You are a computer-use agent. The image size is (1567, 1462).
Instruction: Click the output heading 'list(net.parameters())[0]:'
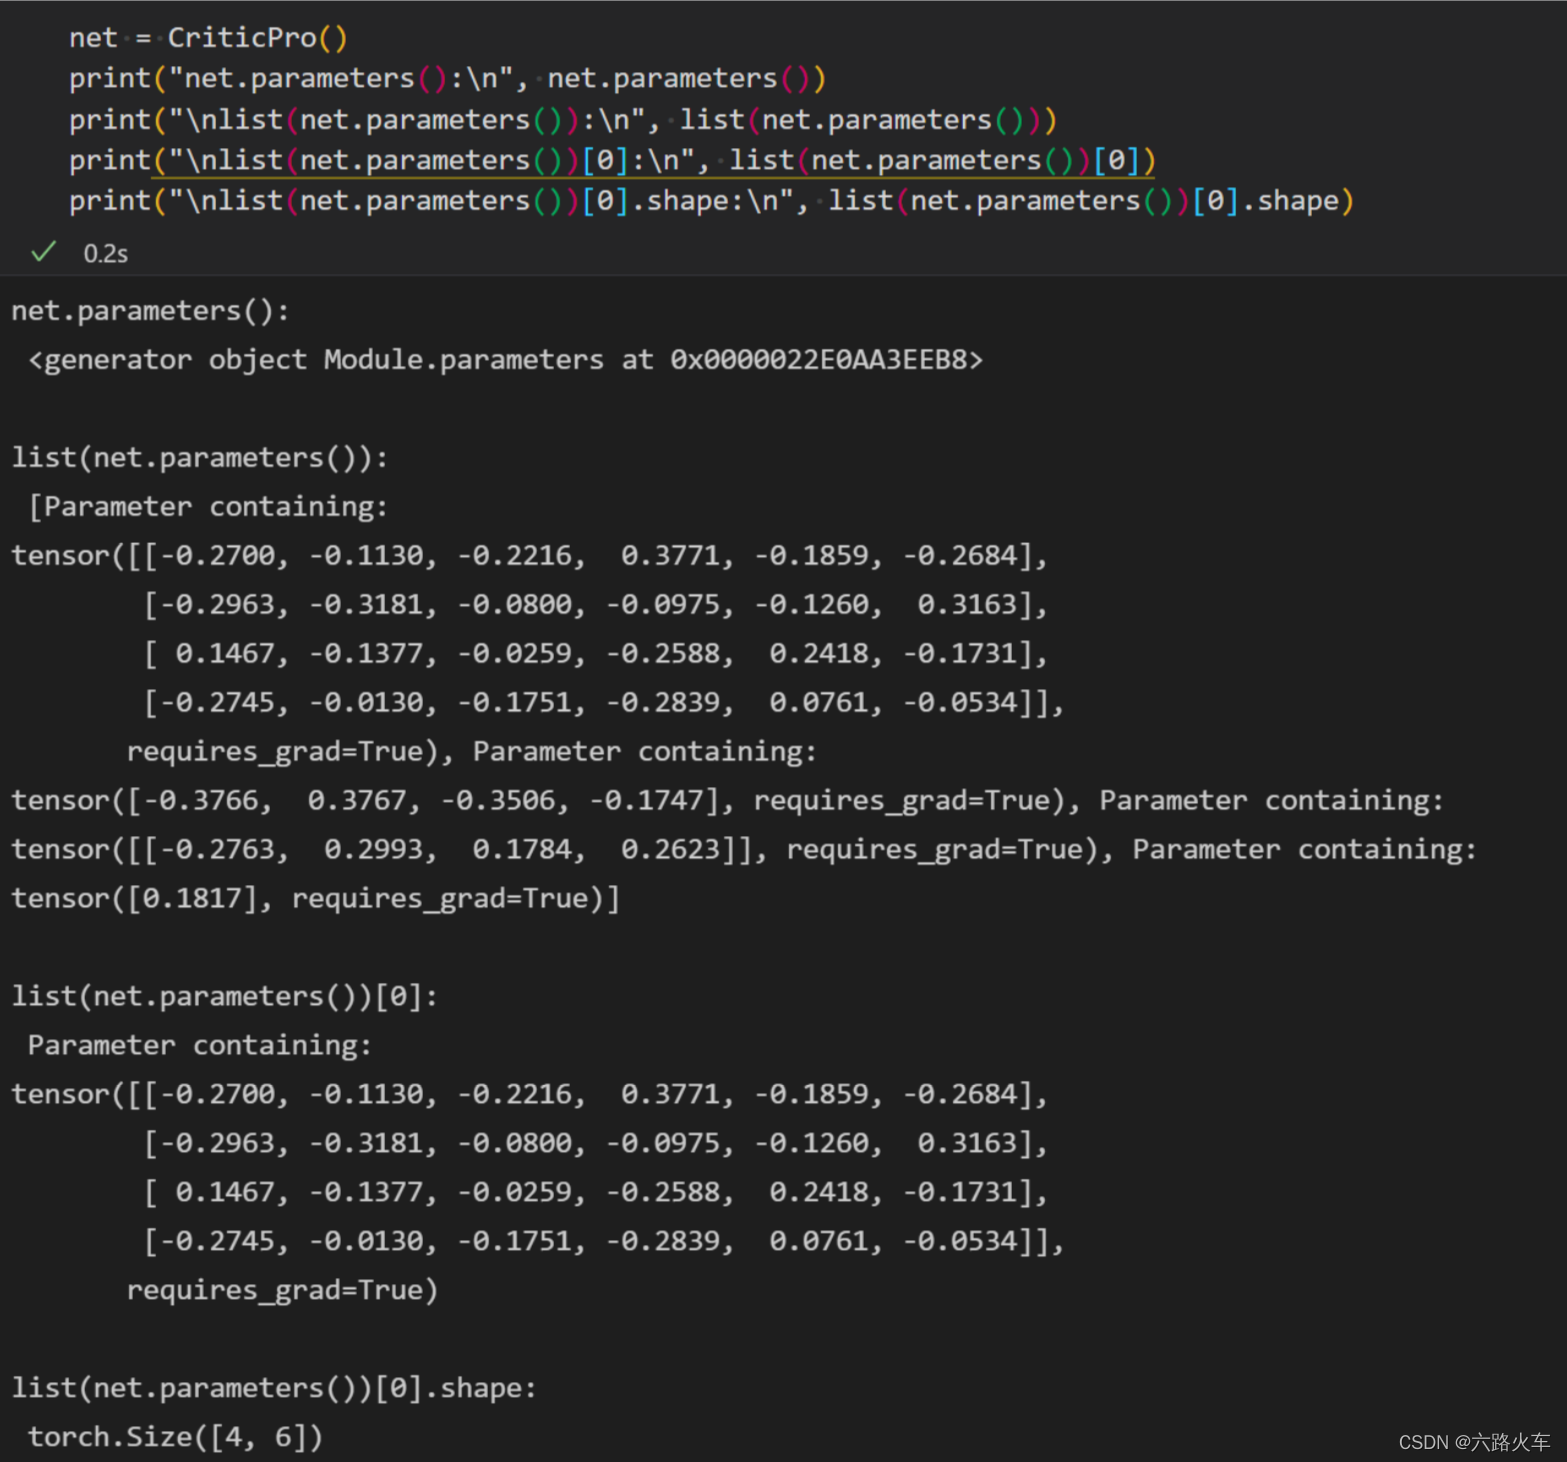pos(224,997)
